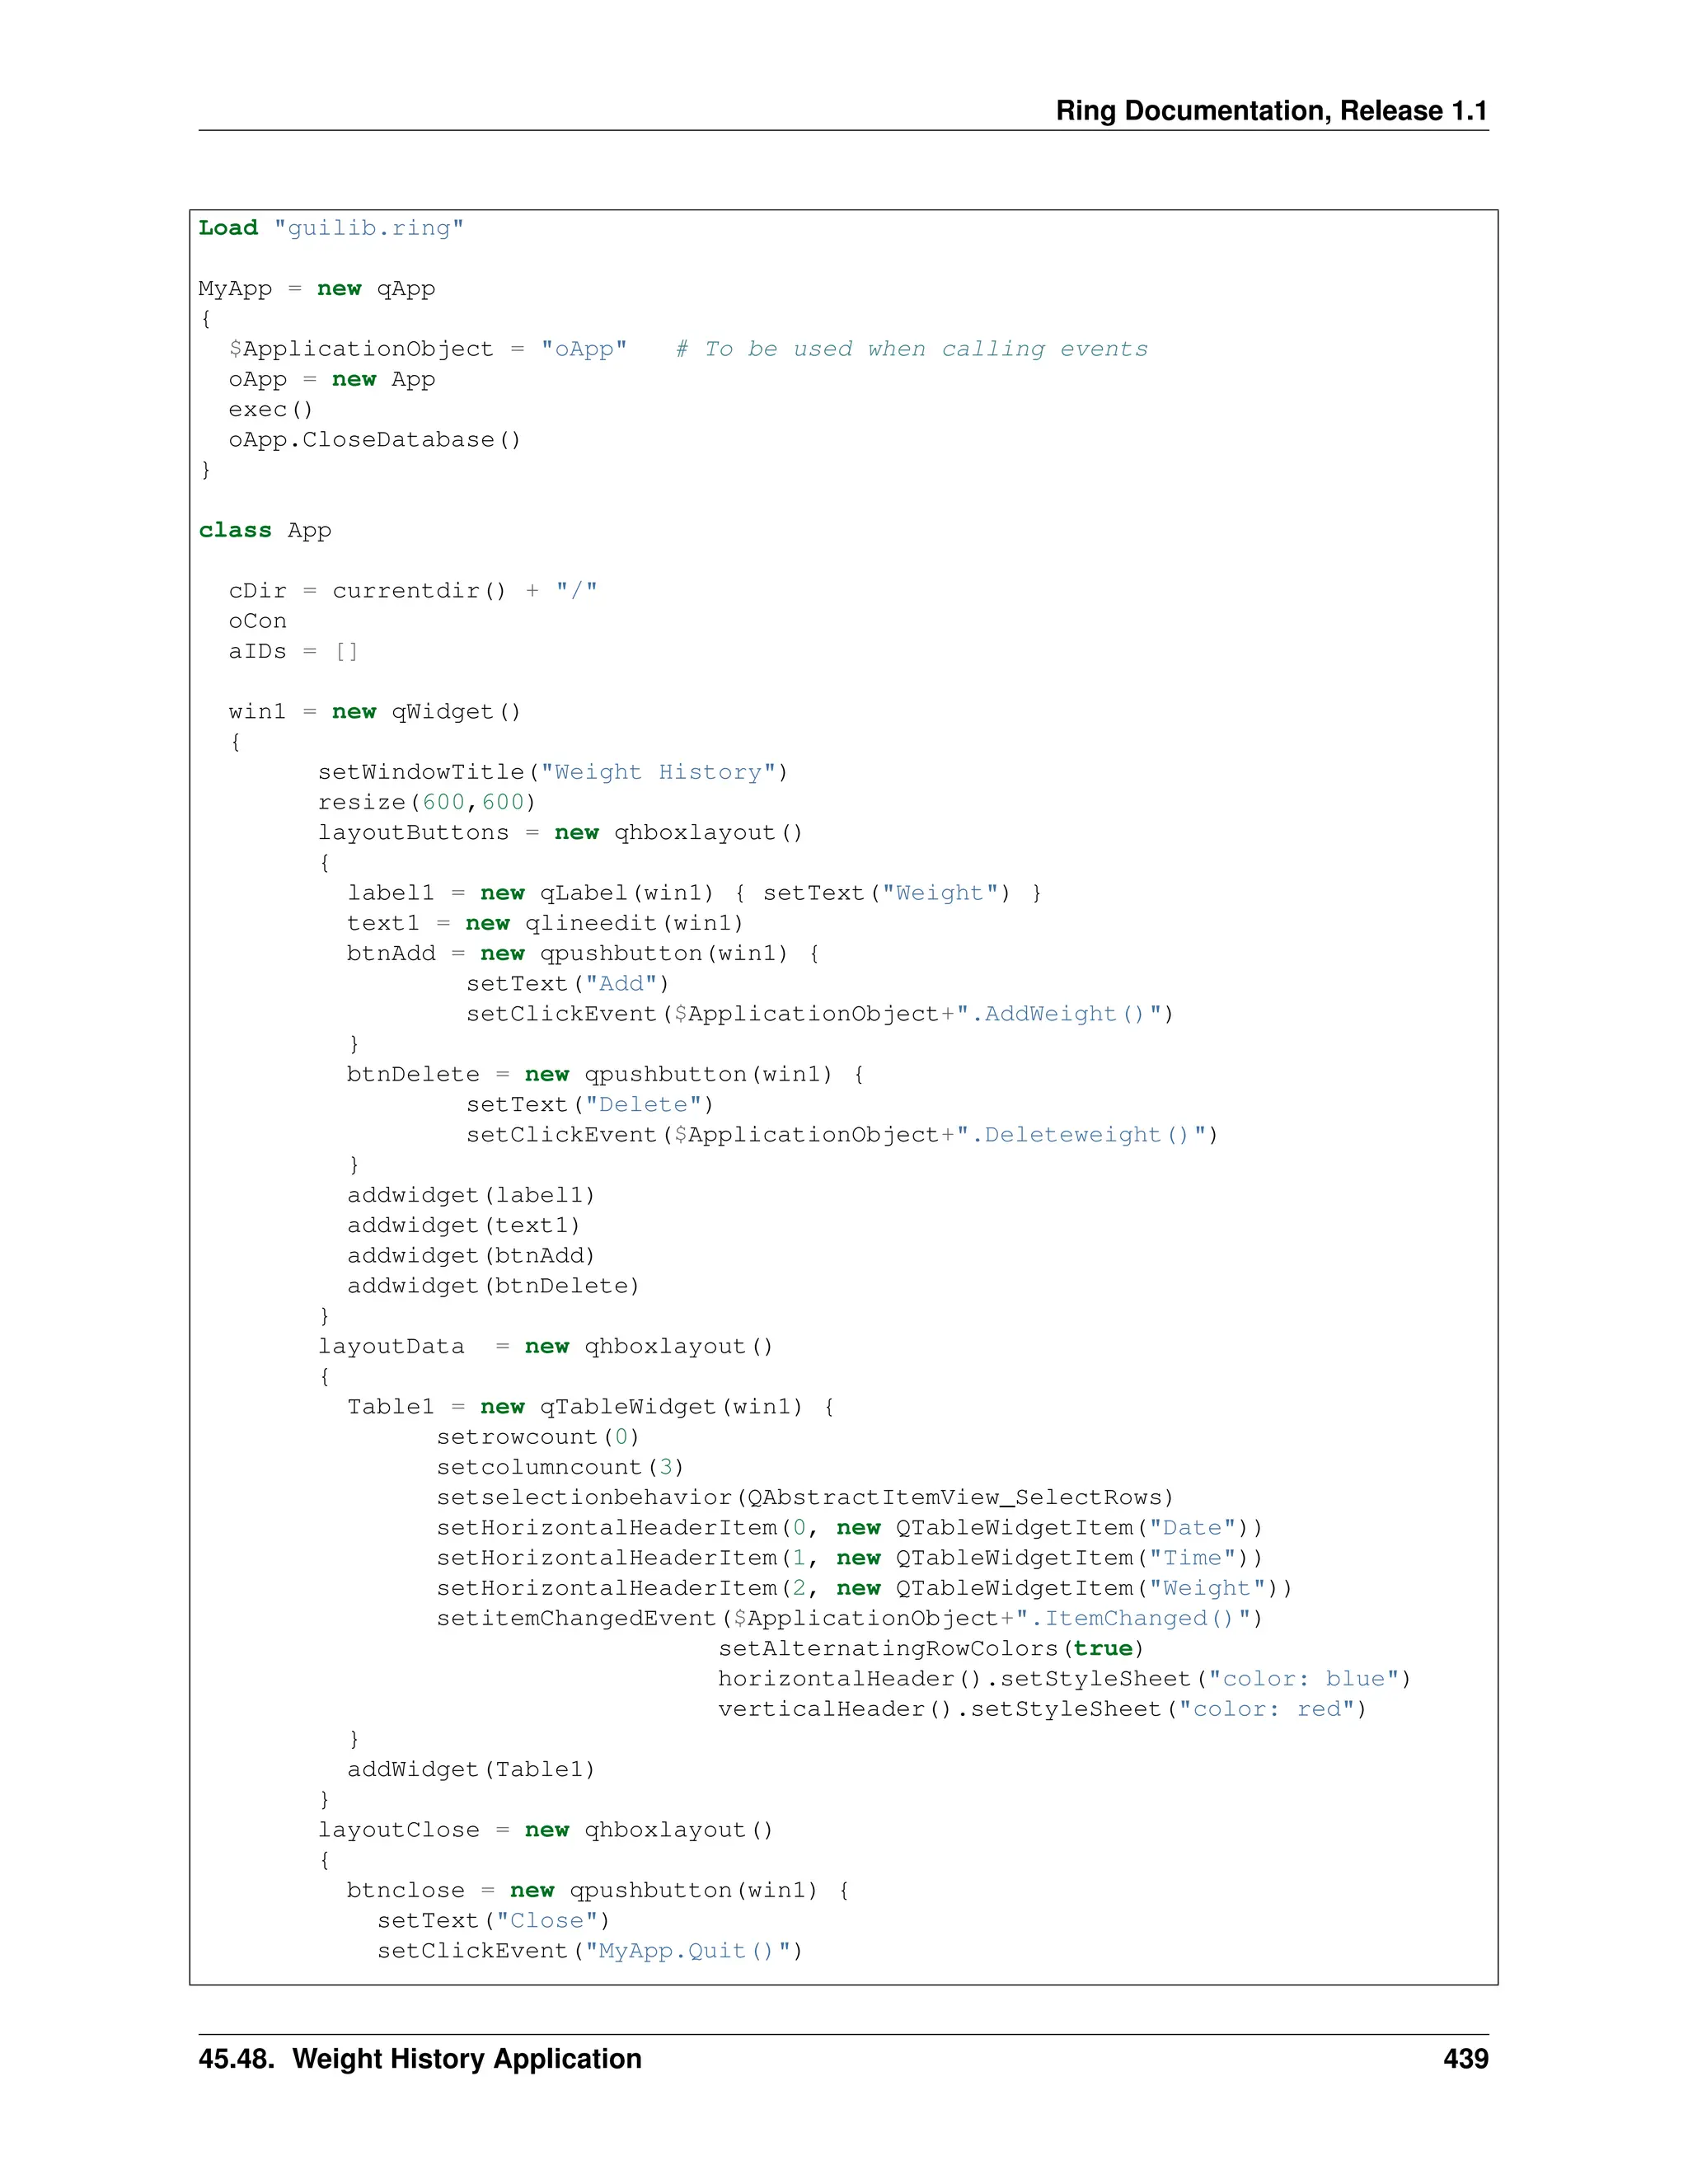Click the 'addwidget(text1)' line
Image resolution: width=1688 pixels, height=2184 pixels.
pyautogui.click(x=464, y=1226)
